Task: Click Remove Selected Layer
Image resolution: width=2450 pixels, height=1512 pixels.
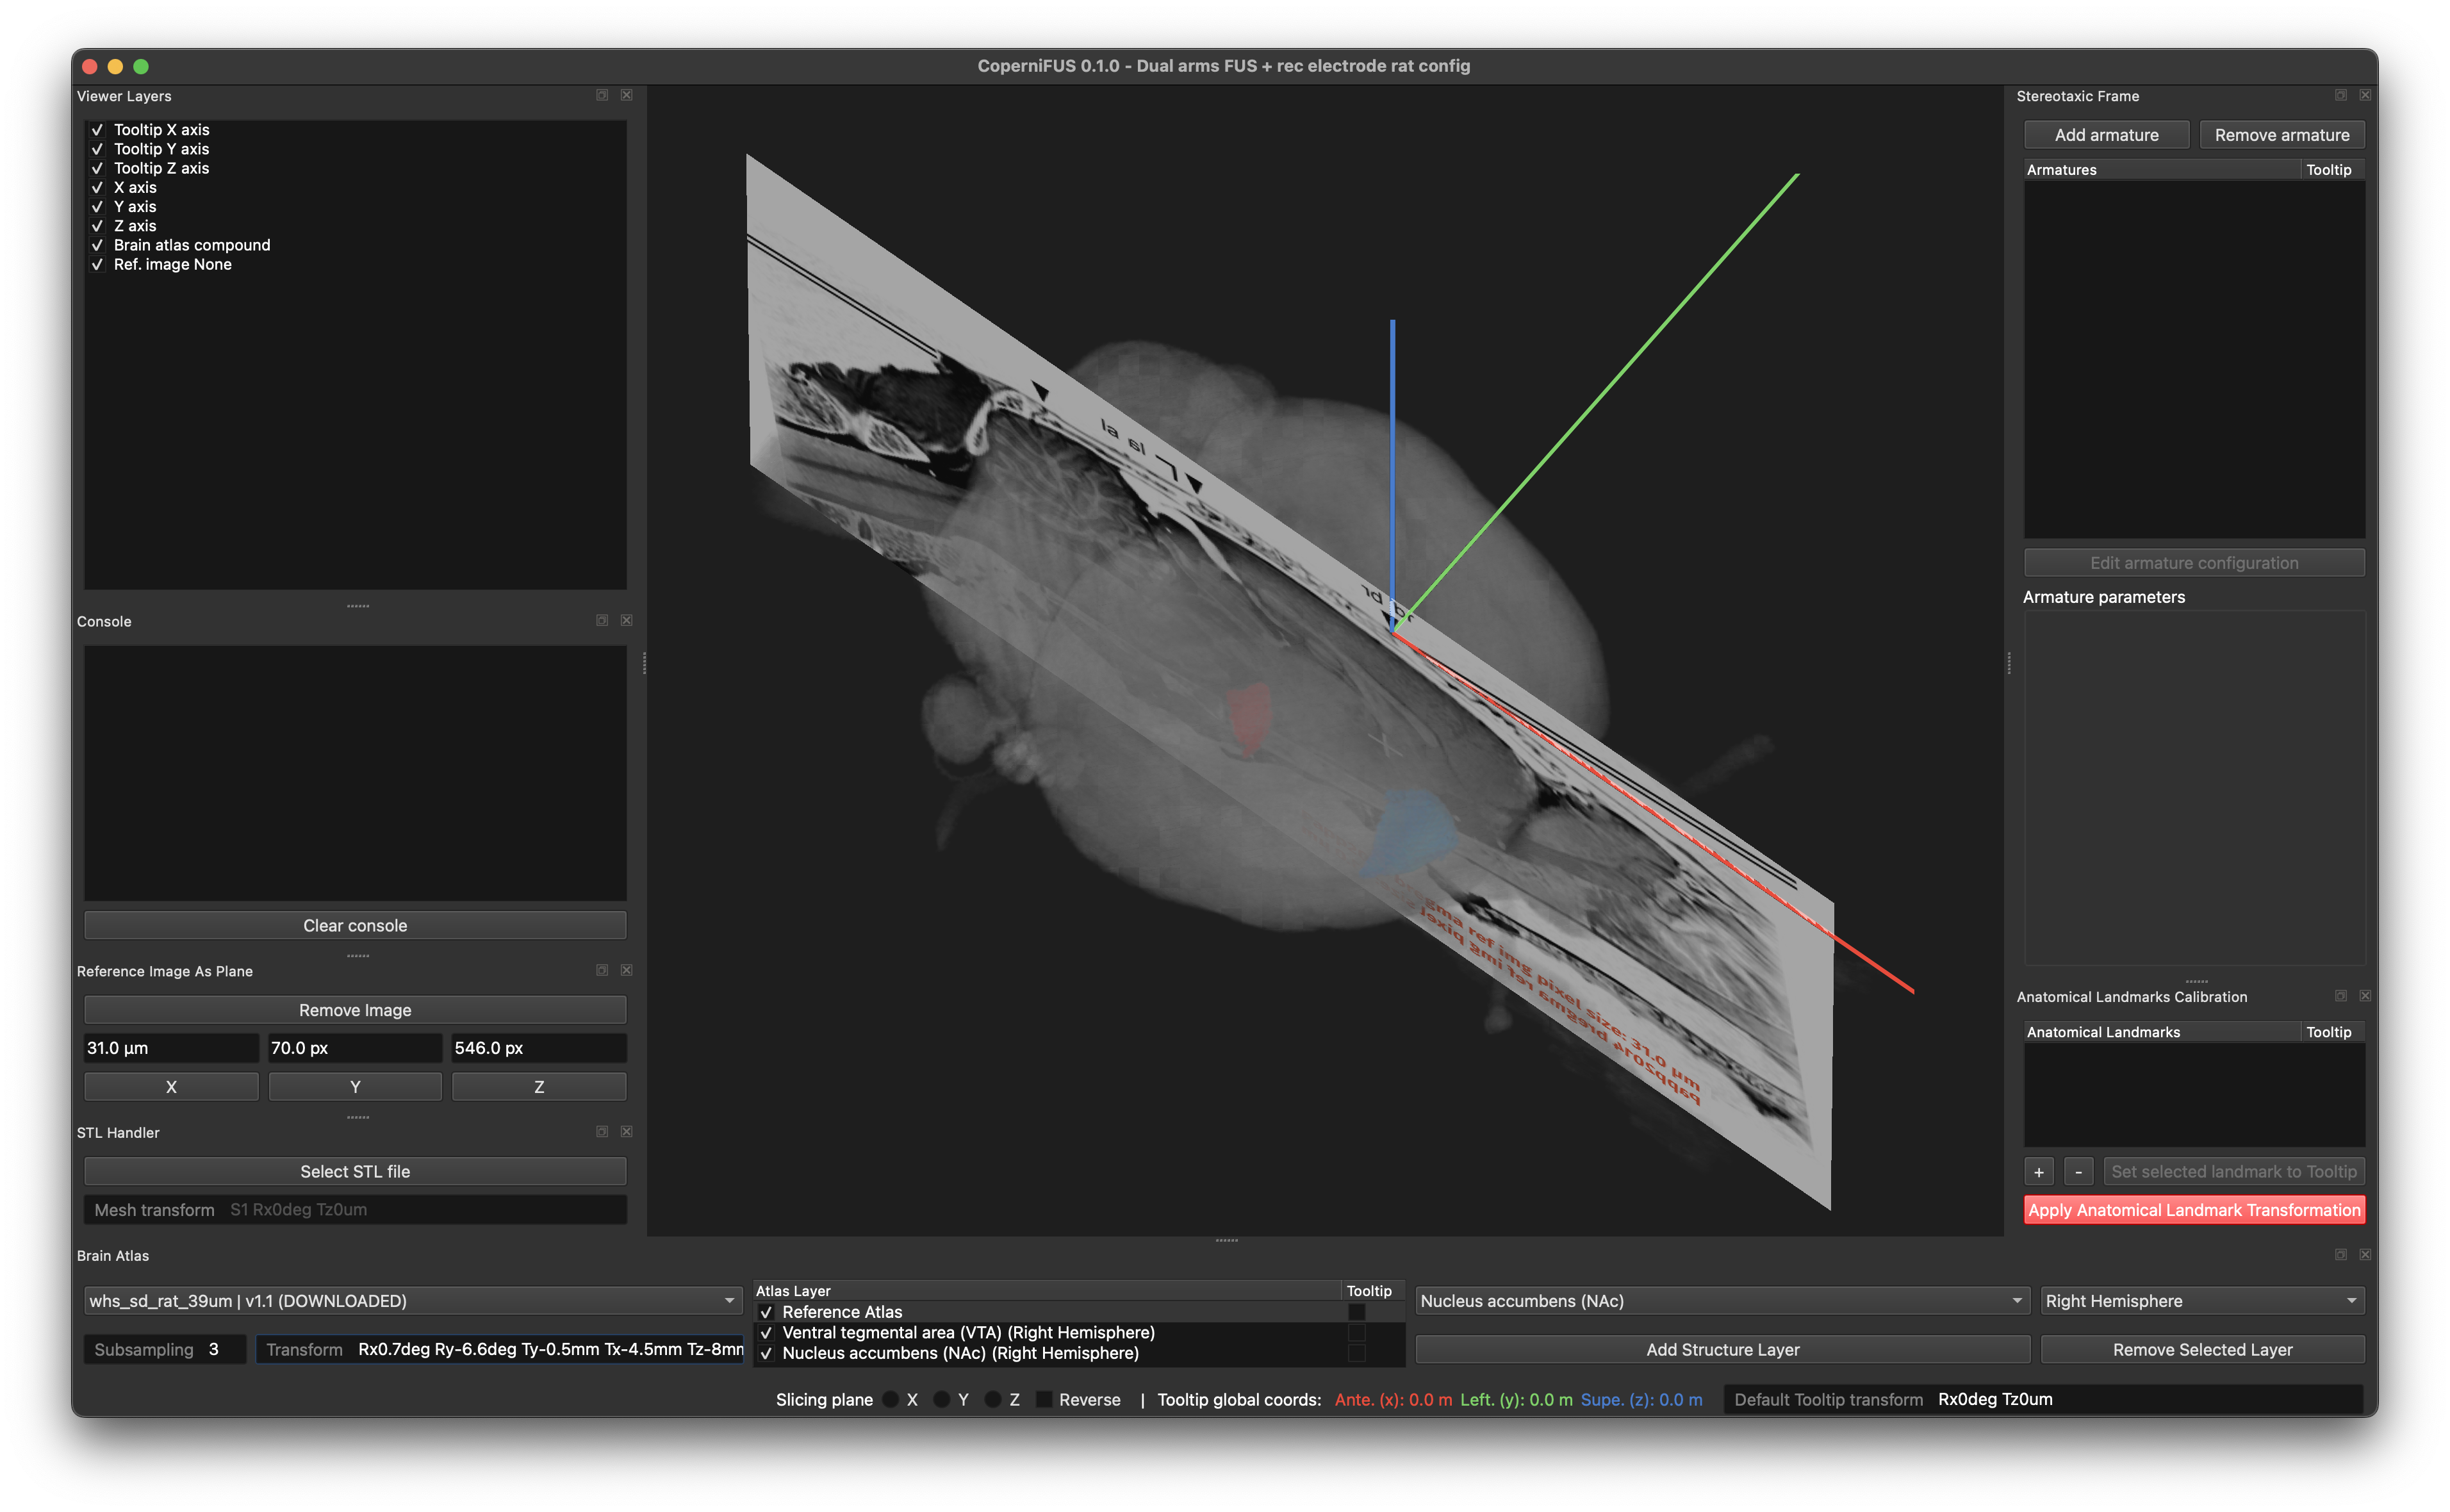Action: [2202, 1349]
